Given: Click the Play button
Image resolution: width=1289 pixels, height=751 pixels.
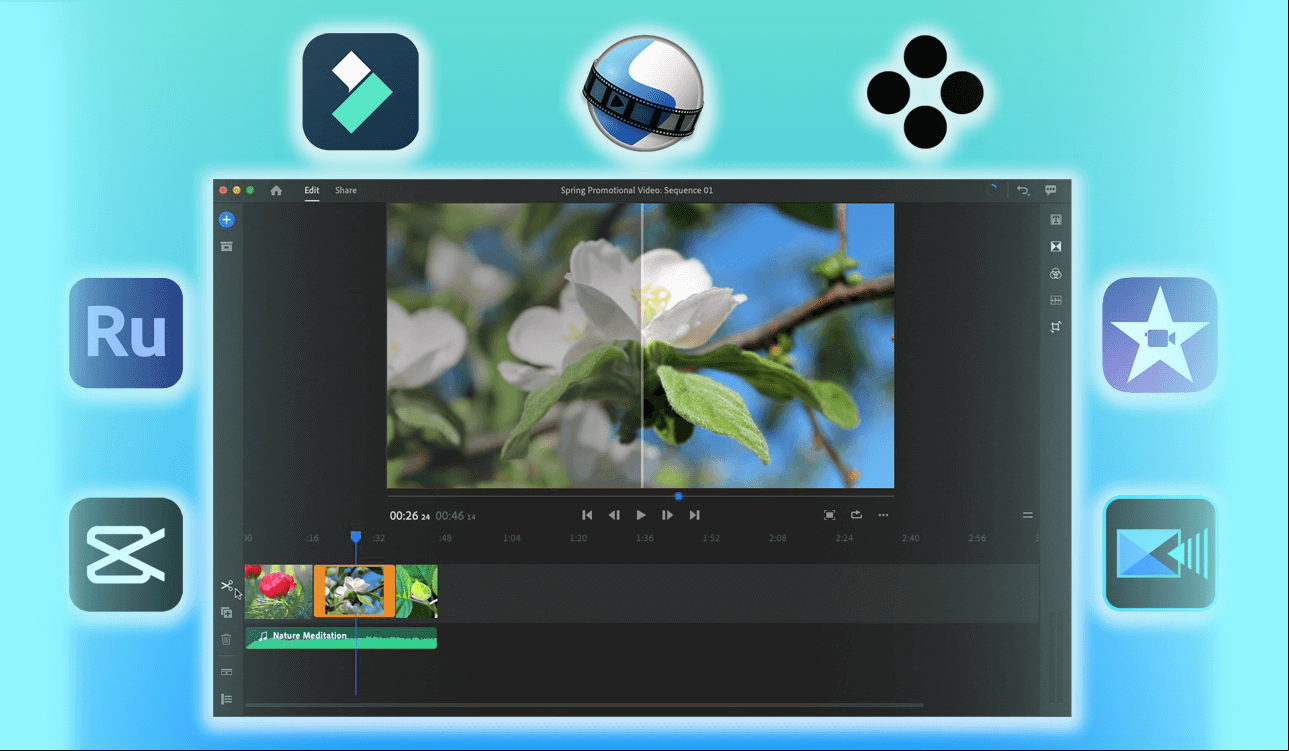Looking at the screenshot, I should 641,515.
